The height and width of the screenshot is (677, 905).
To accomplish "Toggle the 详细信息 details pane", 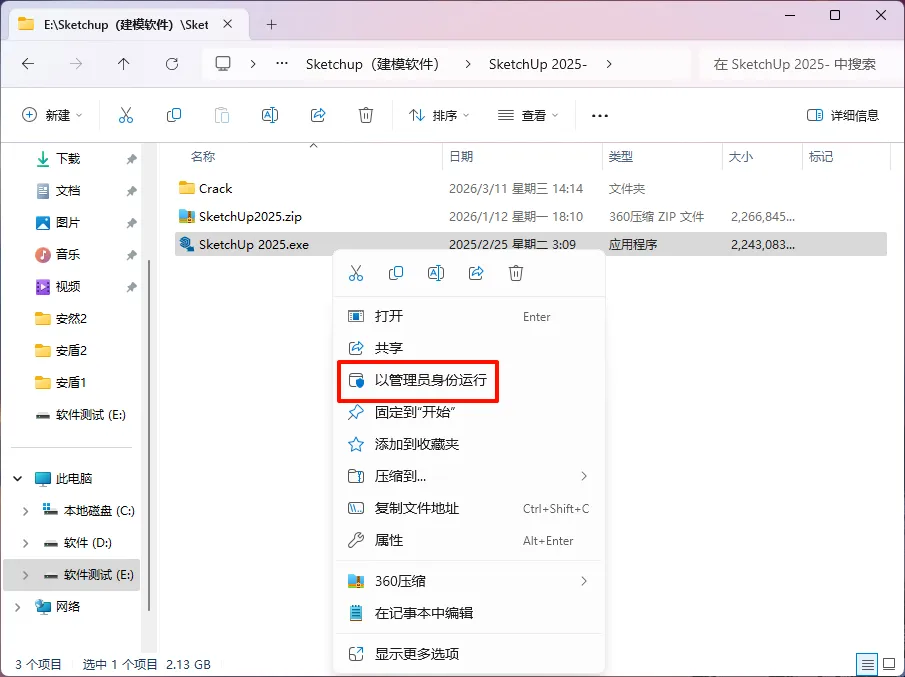I will pyautogui.click(x=843, y=115).
